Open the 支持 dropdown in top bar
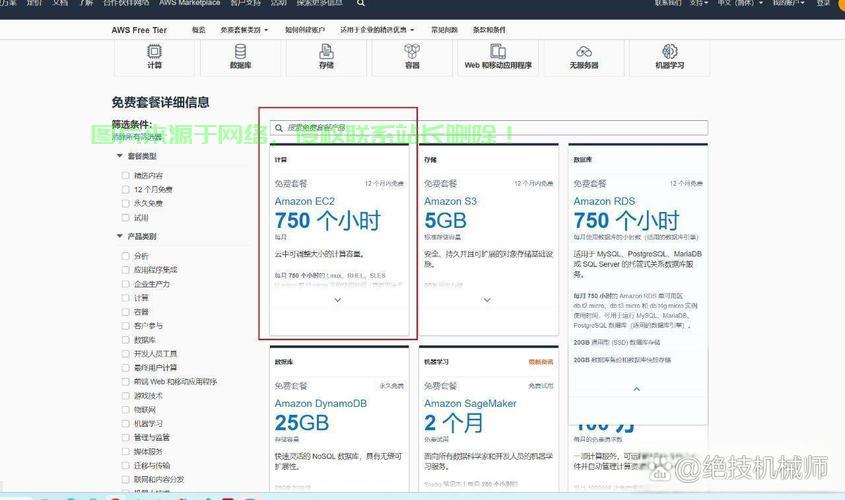 [x=699, y=3]
